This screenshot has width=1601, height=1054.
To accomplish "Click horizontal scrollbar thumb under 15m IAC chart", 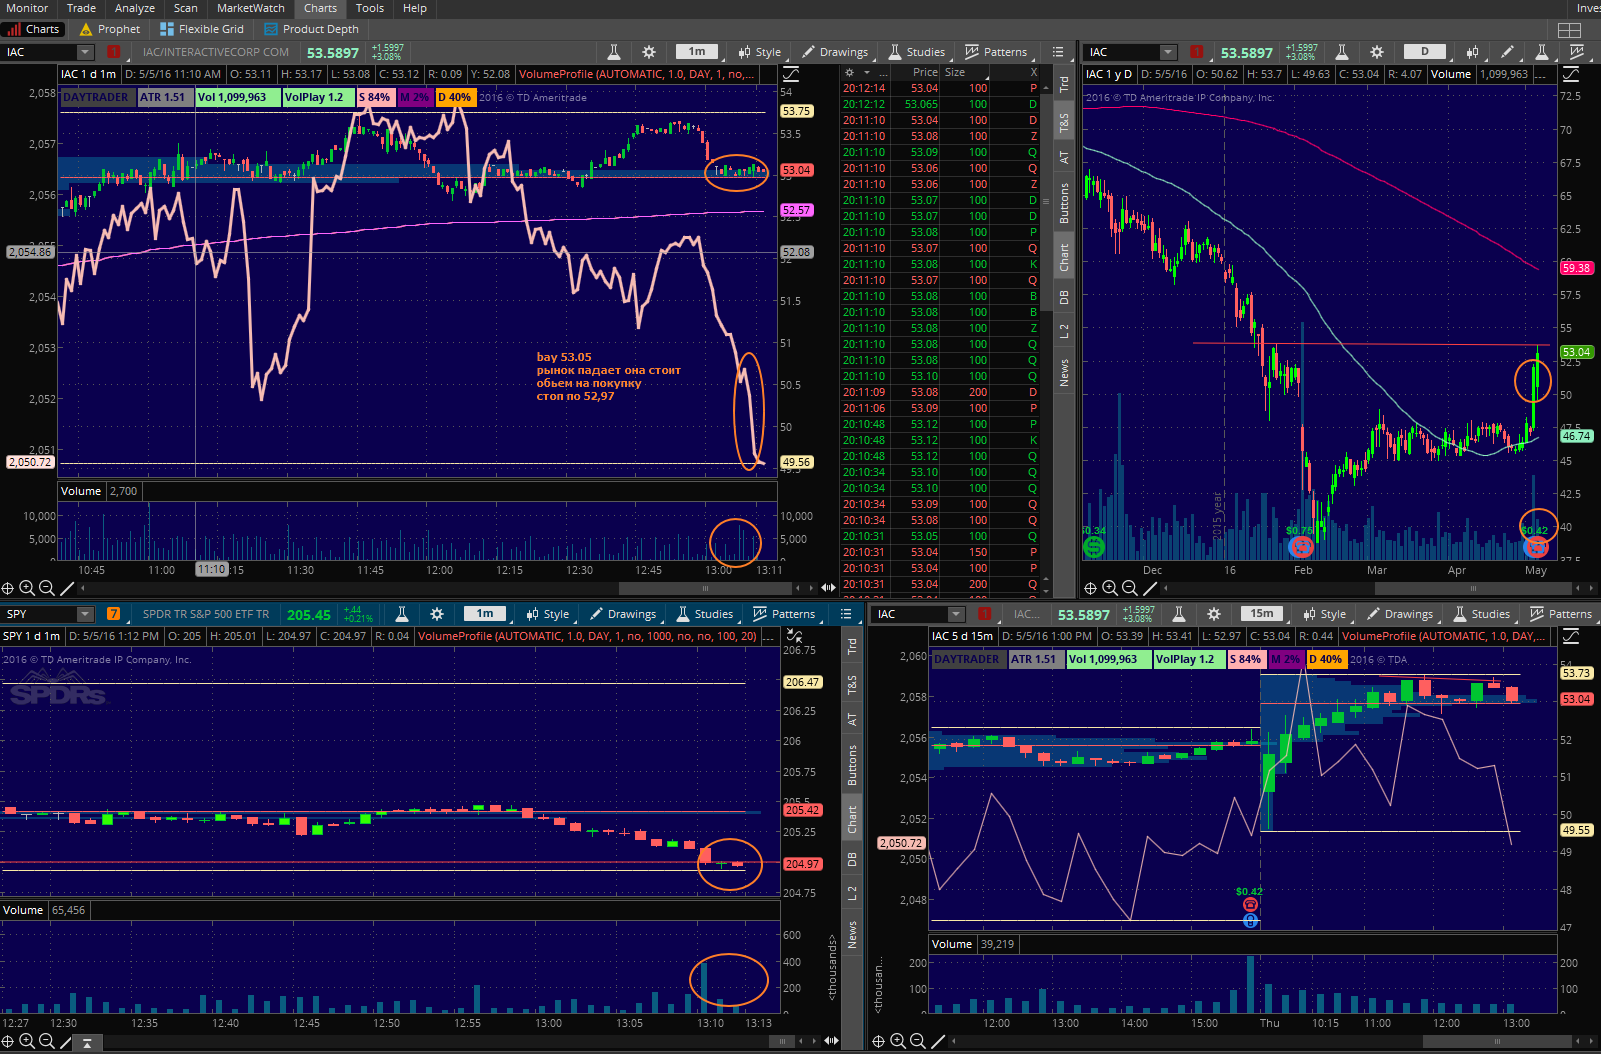I will pos(1497,1041).
